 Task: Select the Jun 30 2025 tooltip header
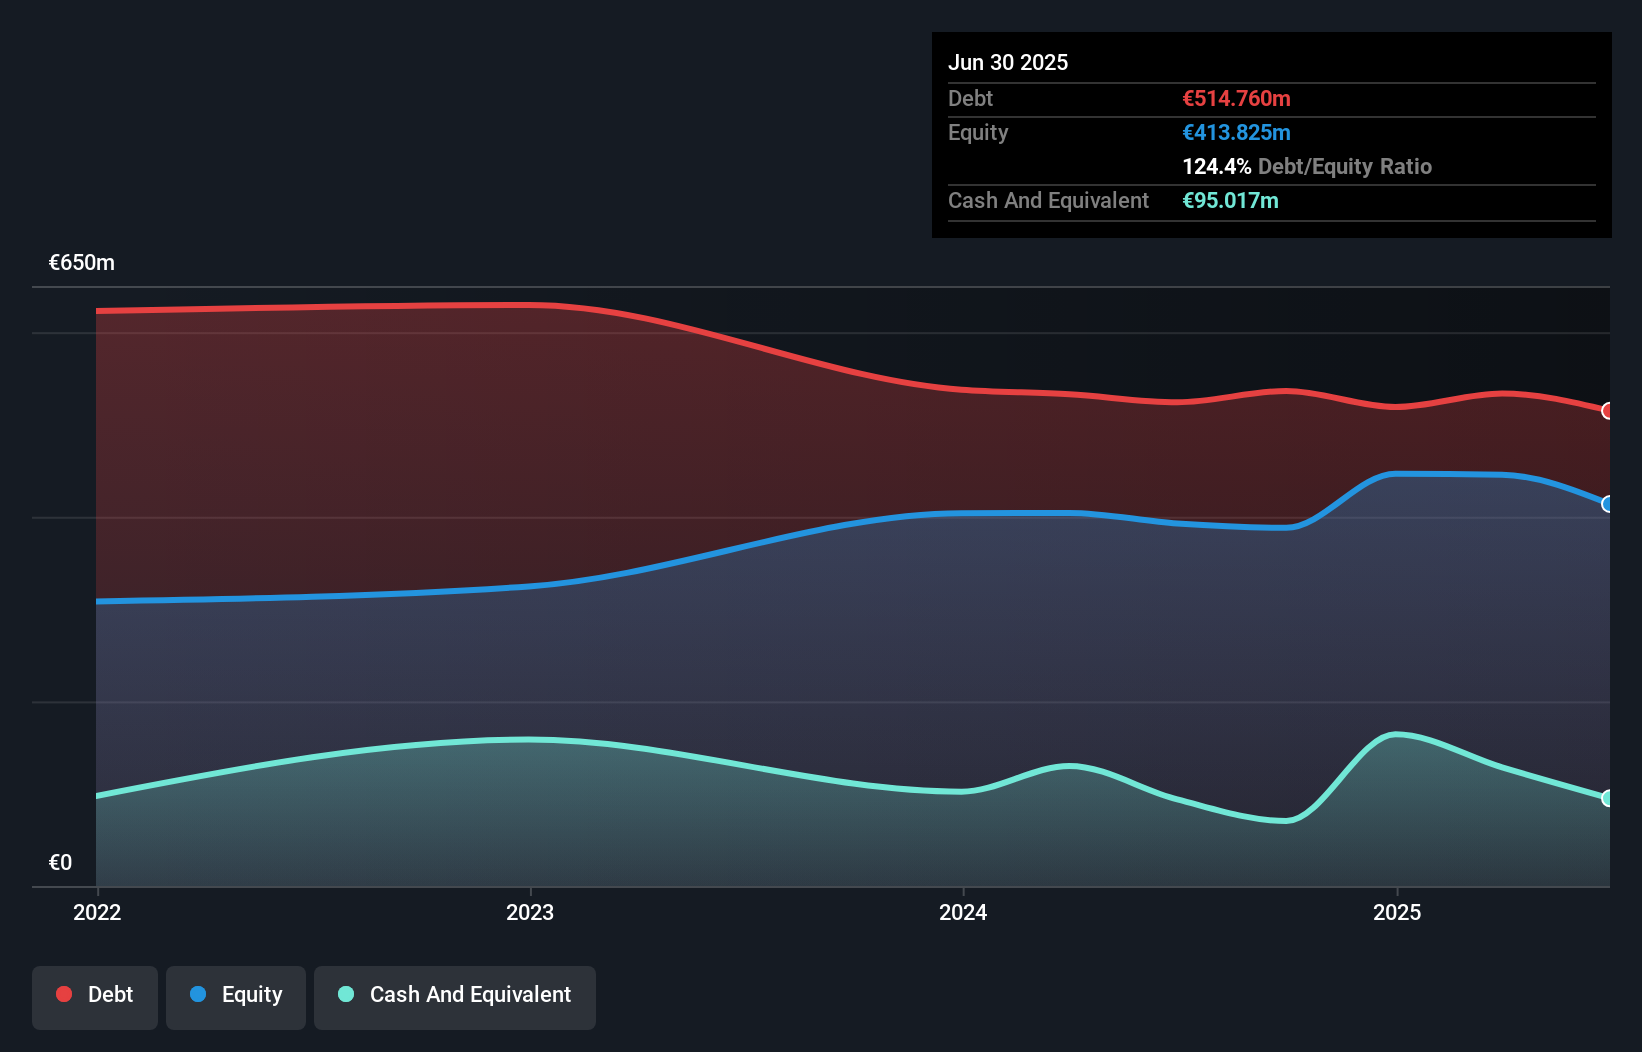tap(1008, 62)
